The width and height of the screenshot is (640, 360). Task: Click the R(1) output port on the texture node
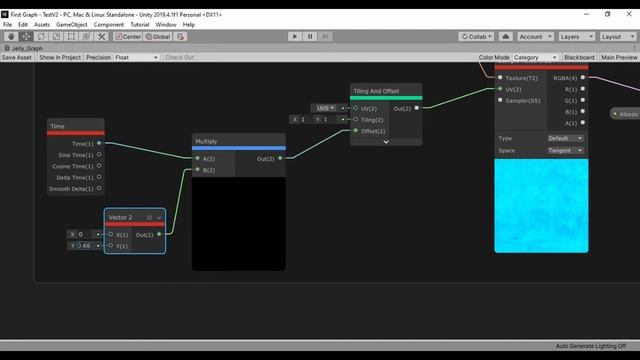[582, 89]
